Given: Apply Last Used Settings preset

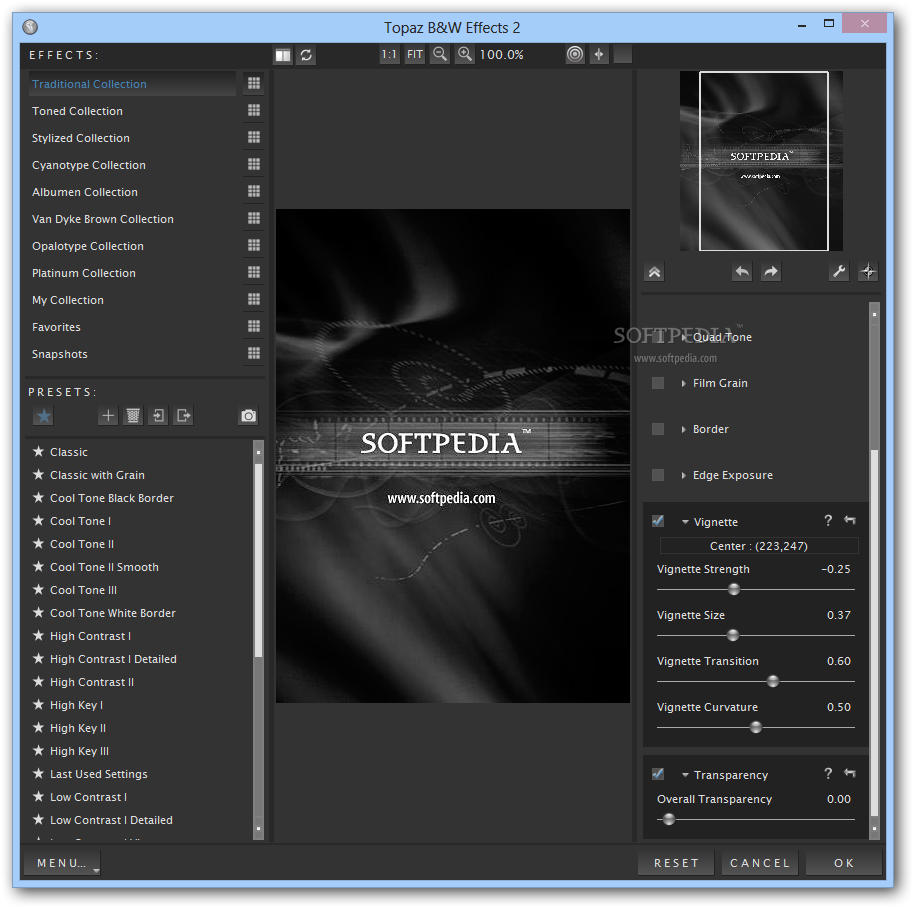Looking at the screenshot, I should pos(99,774).
